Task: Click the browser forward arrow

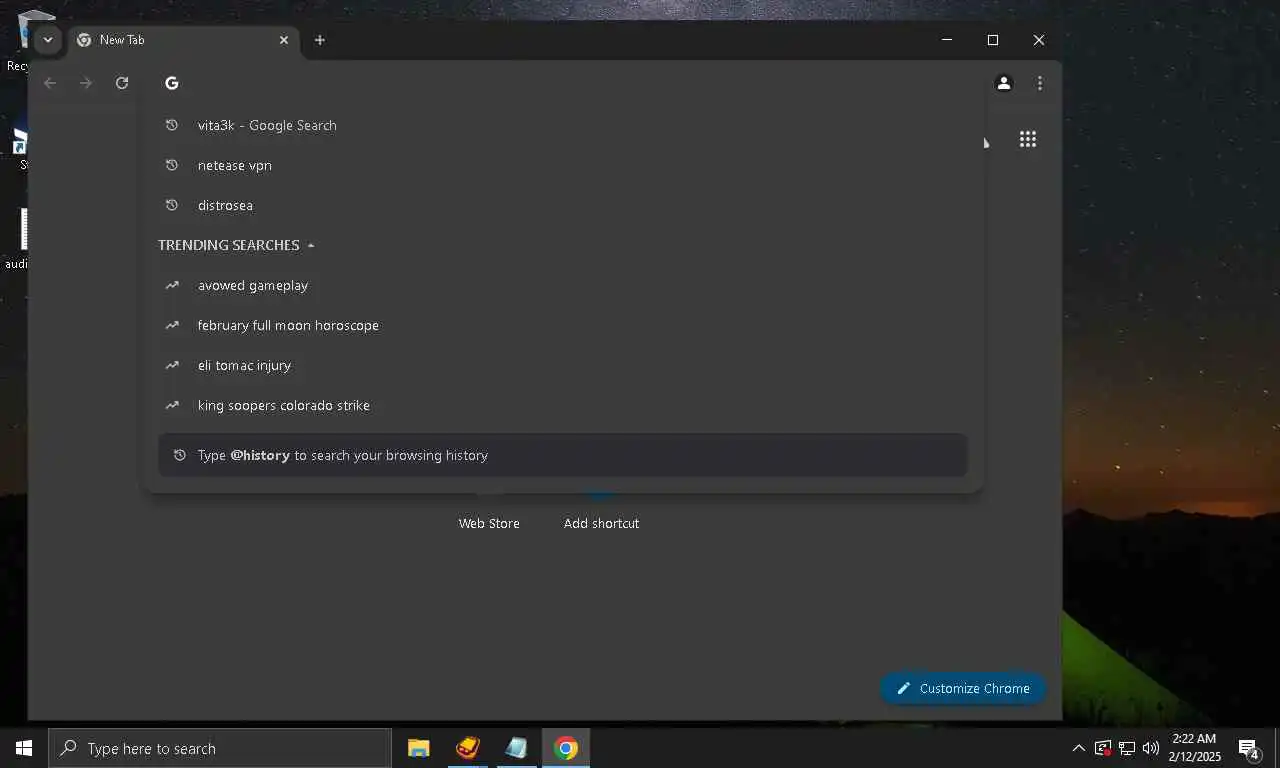Action: pyautogui.click(x=86, y=83)
